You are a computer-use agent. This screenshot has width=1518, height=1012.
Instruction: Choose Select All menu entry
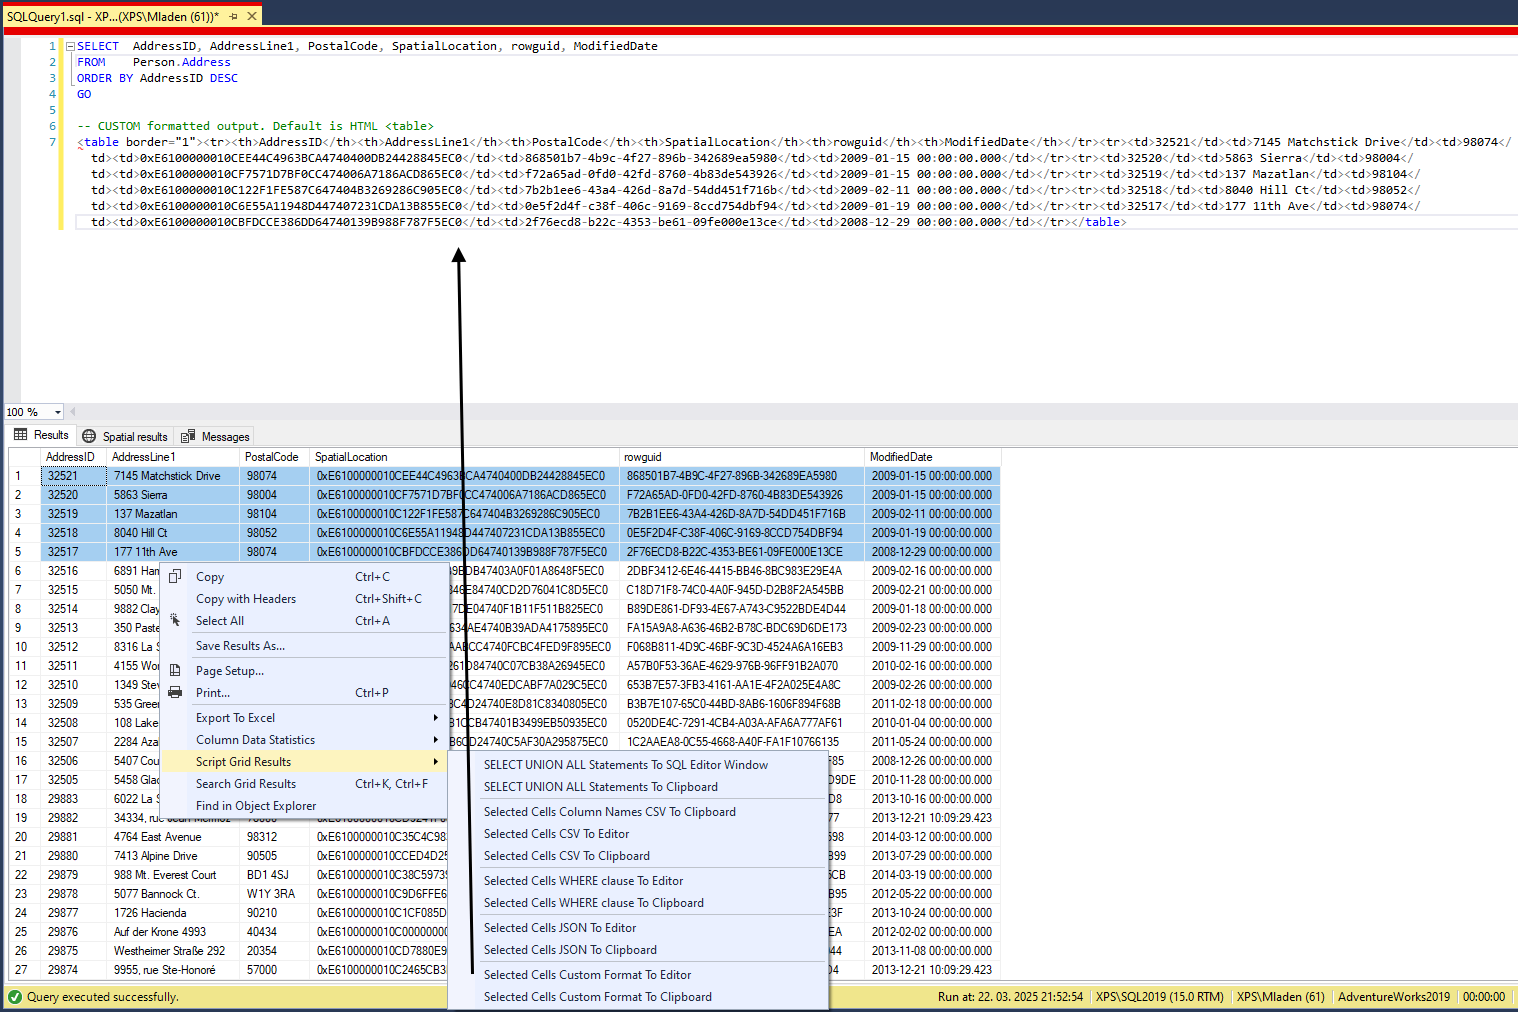(x=304, y=620)
